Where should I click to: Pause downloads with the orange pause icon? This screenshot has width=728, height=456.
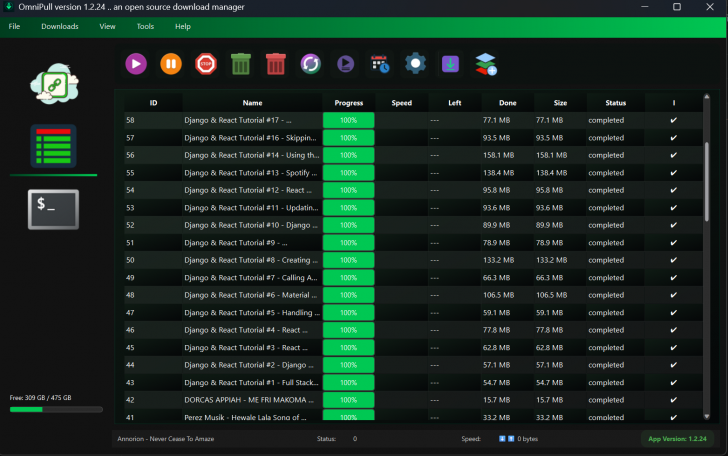(171, 64)
